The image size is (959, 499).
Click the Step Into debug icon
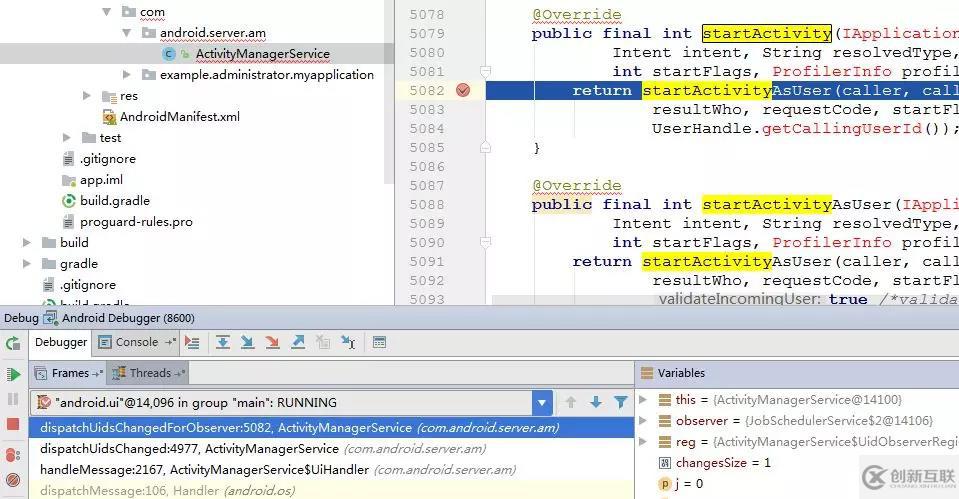(247, 342)
